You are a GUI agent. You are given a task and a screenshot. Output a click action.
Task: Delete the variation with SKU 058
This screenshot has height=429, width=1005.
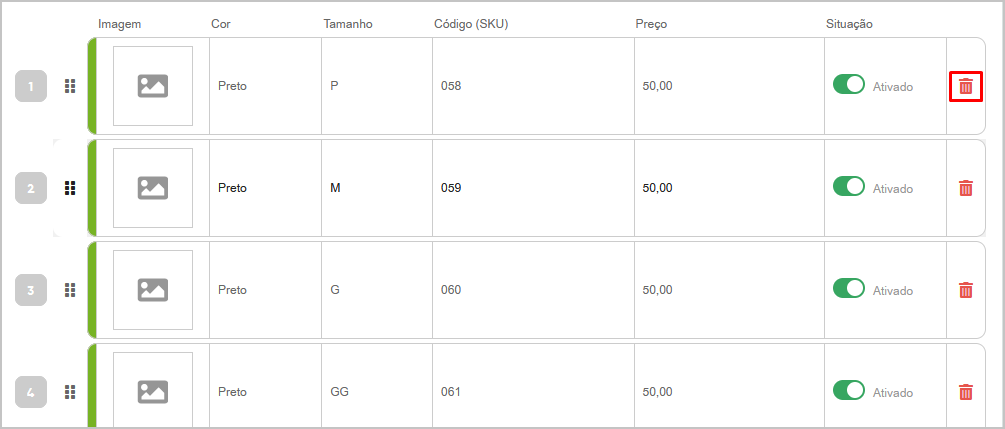[965, 86]
